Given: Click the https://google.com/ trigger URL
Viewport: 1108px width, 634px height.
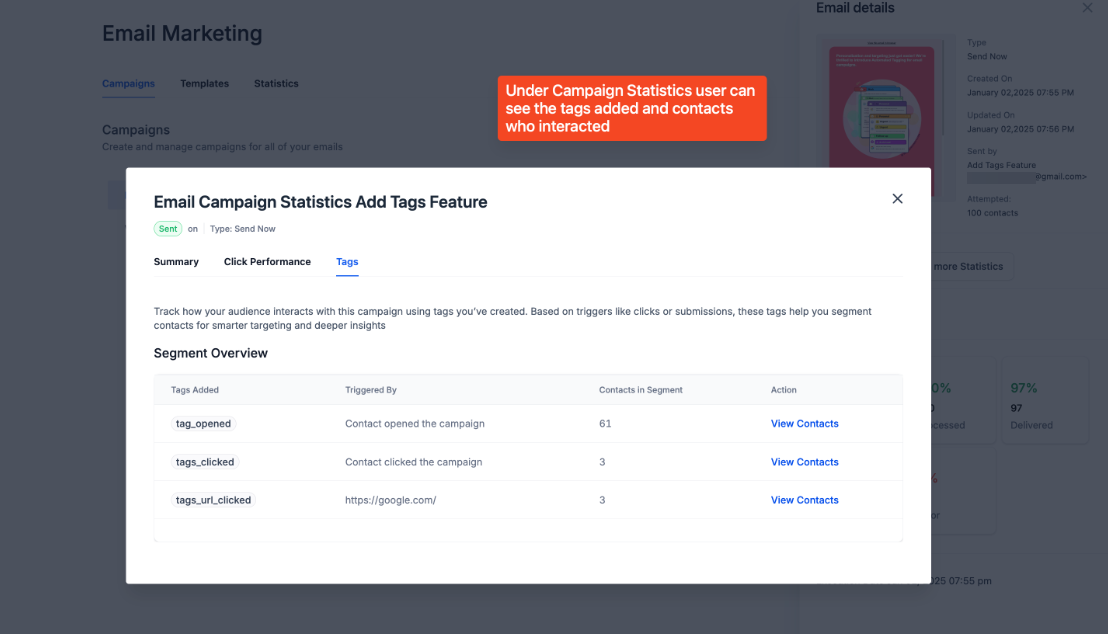Looking at the screenshot, I should (x=390, y=500).
